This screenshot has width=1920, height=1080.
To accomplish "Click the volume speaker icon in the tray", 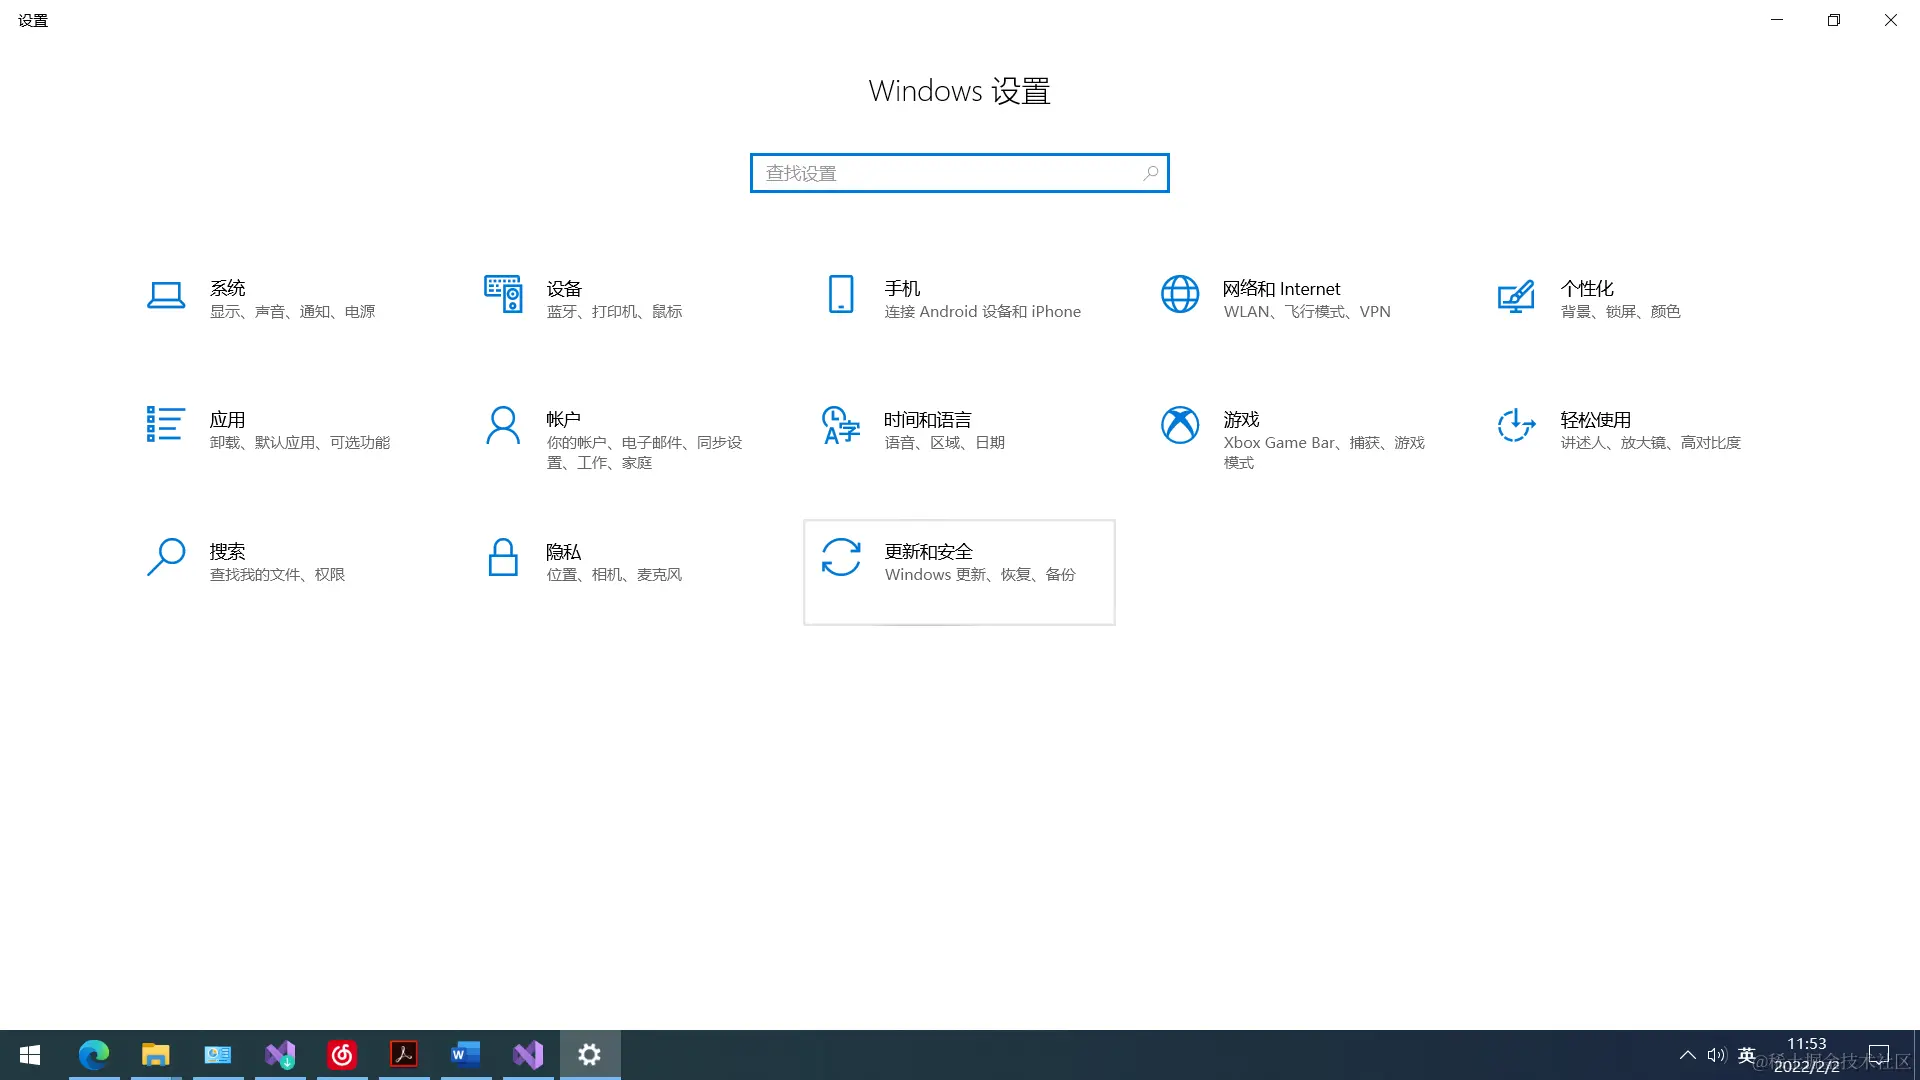I will 1717,1055.
